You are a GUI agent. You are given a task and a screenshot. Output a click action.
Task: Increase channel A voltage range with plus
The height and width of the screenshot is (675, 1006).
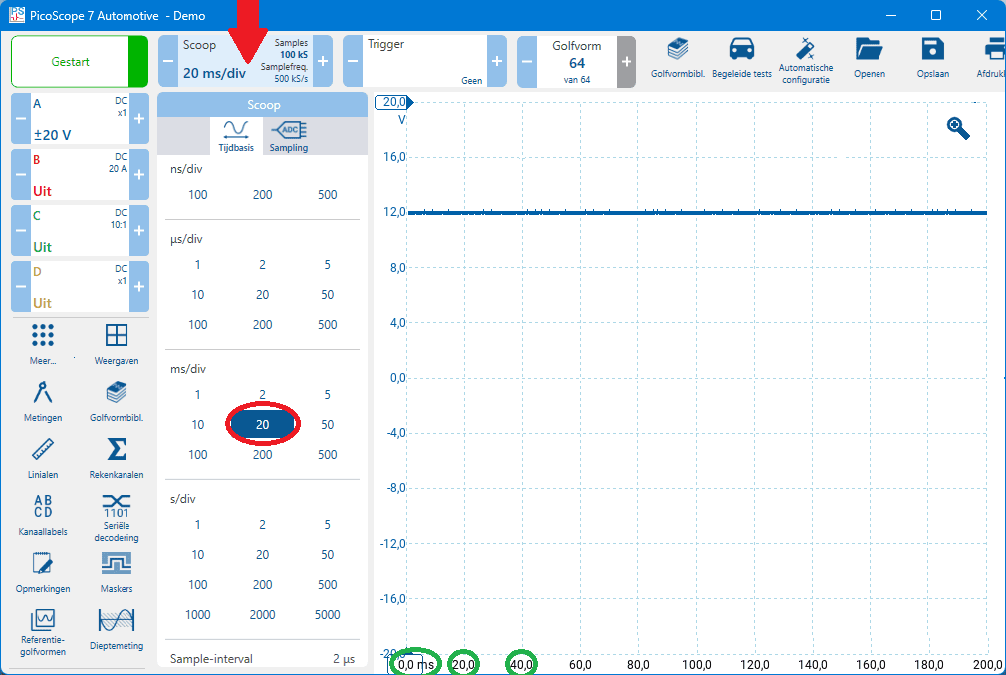[139, 119]
